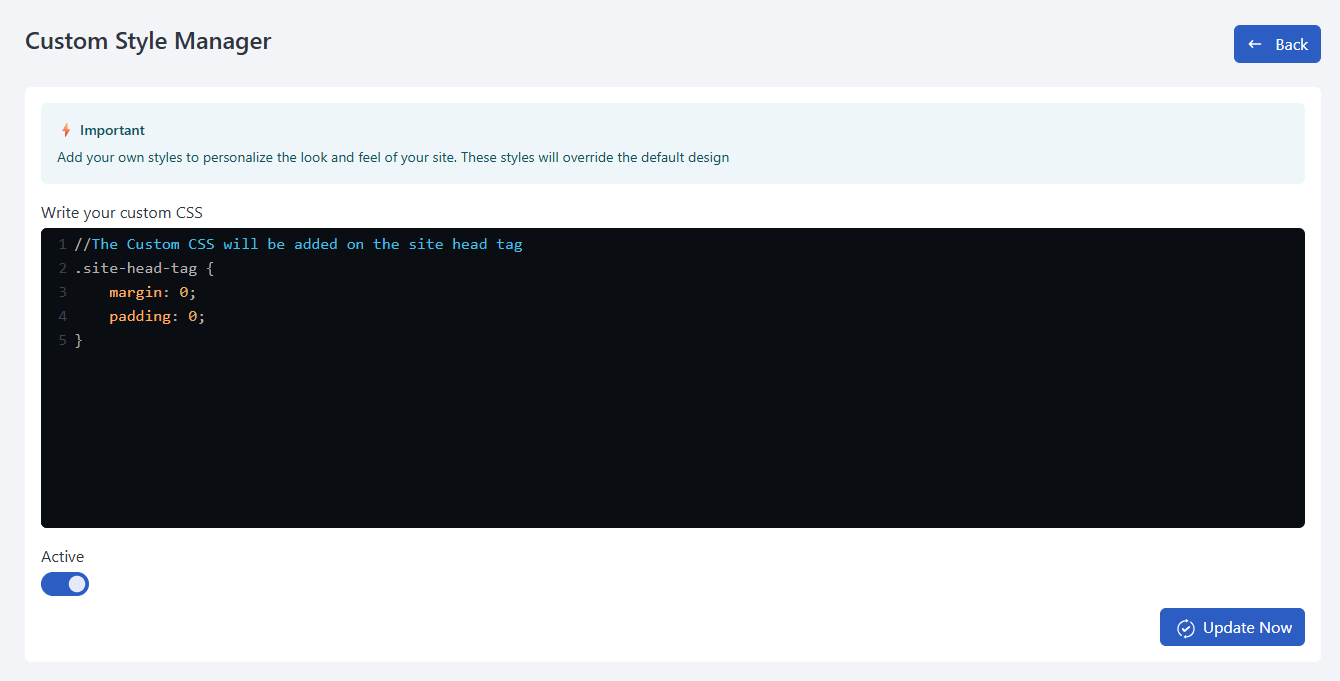Select the Important banner header text
1340x681 pixels.
point(113,129)
